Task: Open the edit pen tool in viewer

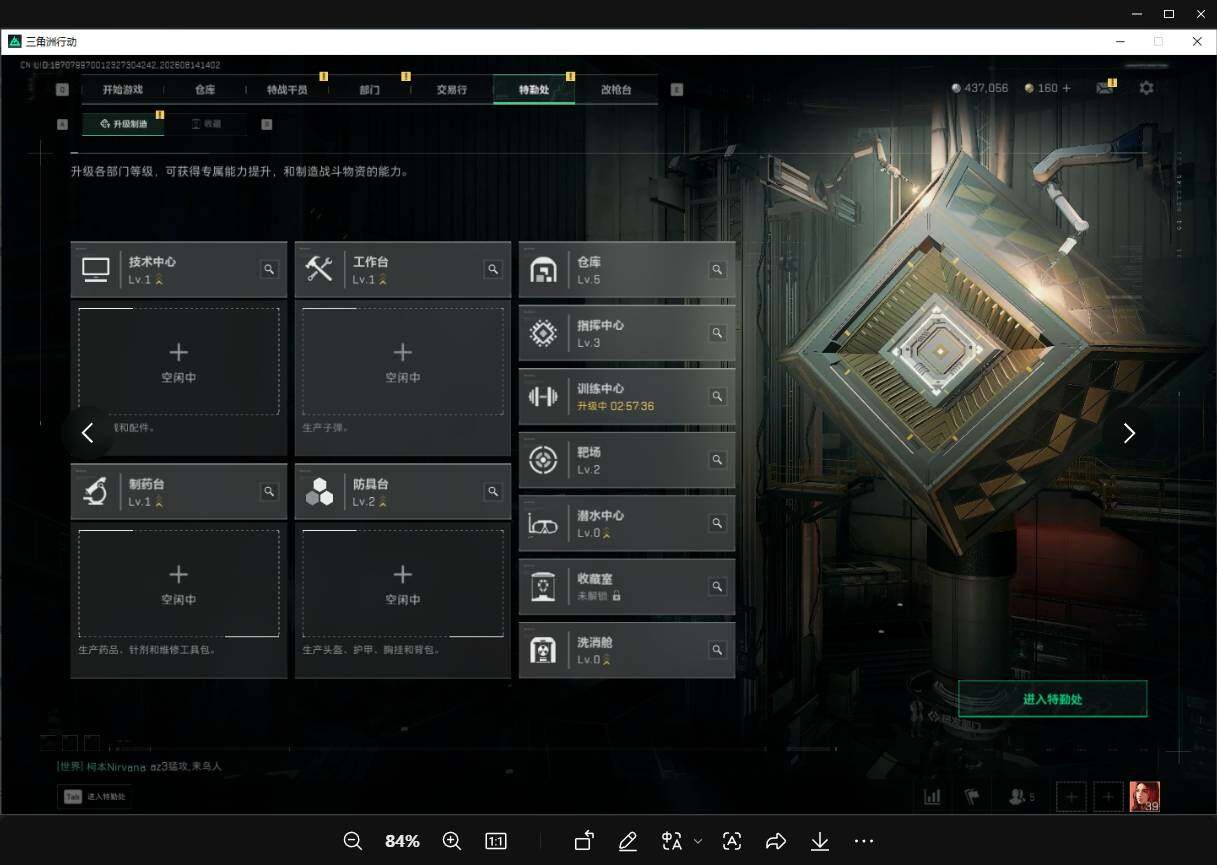Action: click(628, 841)
